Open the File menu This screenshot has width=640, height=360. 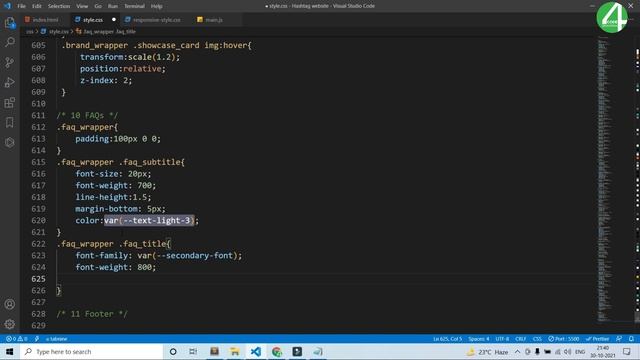[21, 6]
